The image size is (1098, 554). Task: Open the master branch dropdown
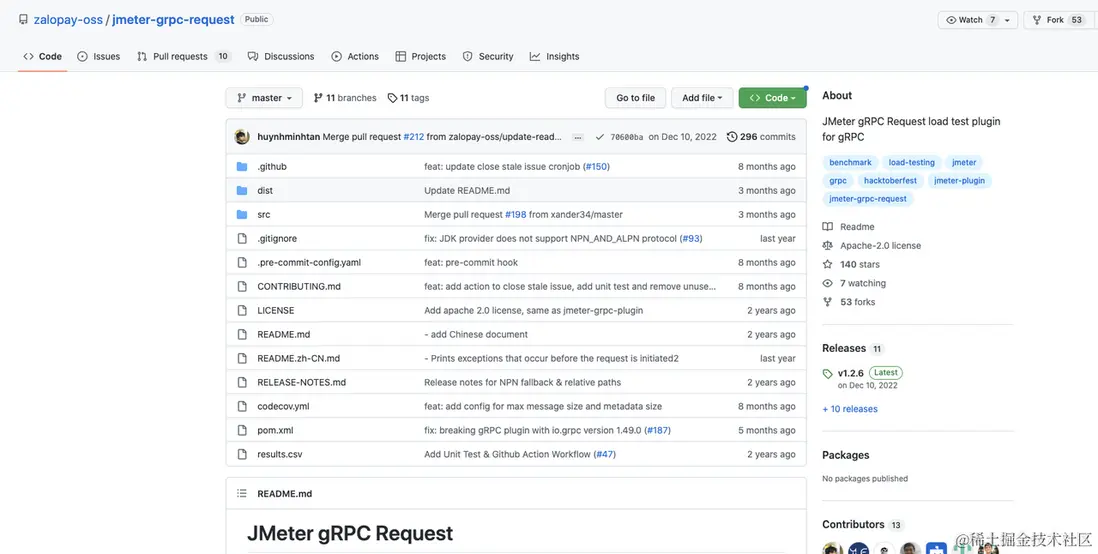point(264,98)
